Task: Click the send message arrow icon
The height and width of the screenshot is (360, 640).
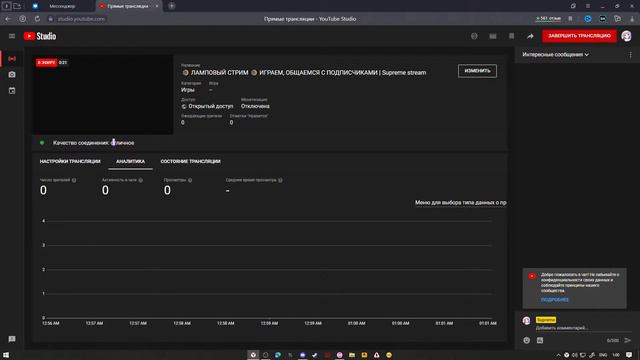Action: [x=628, y=340]
